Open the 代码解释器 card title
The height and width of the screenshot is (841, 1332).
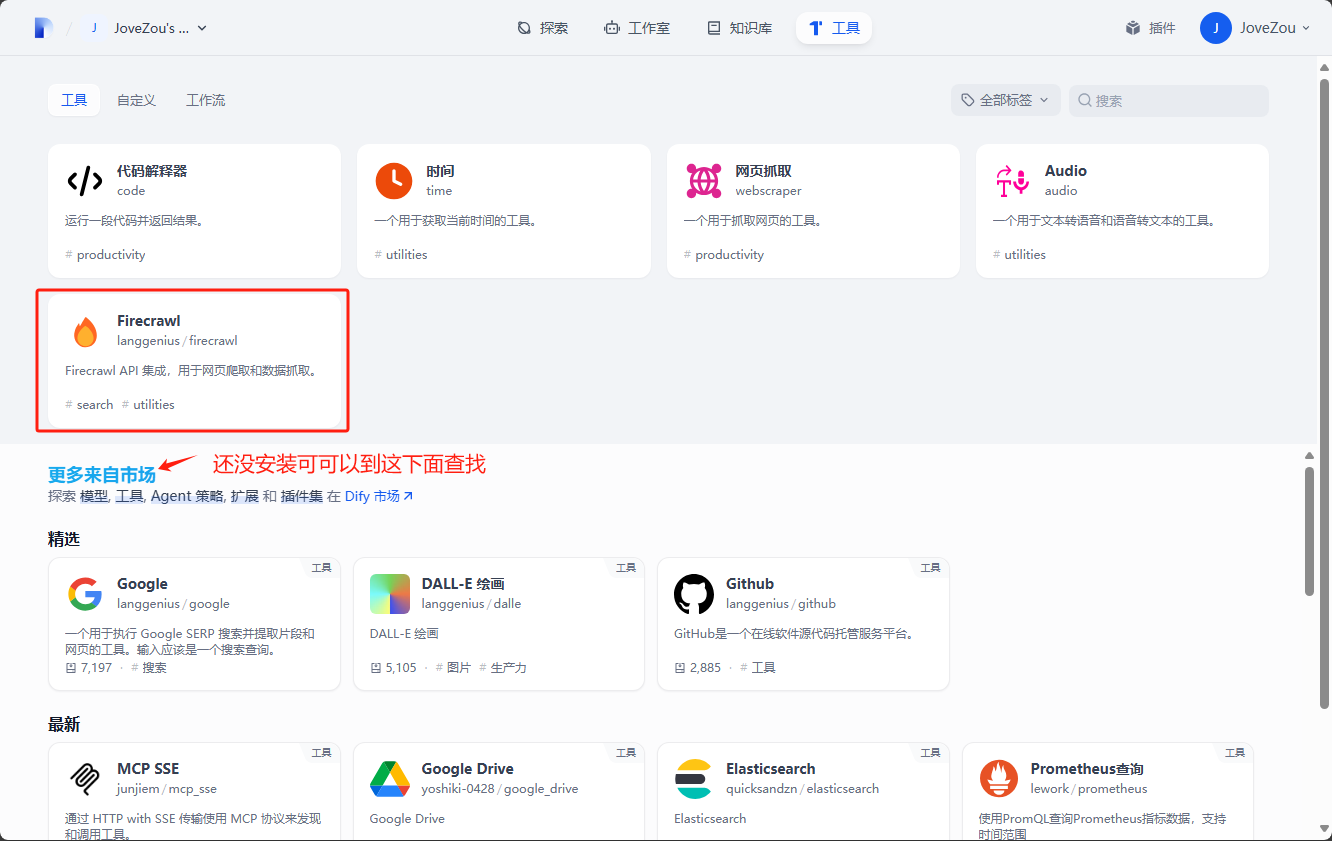pos(152,171)
